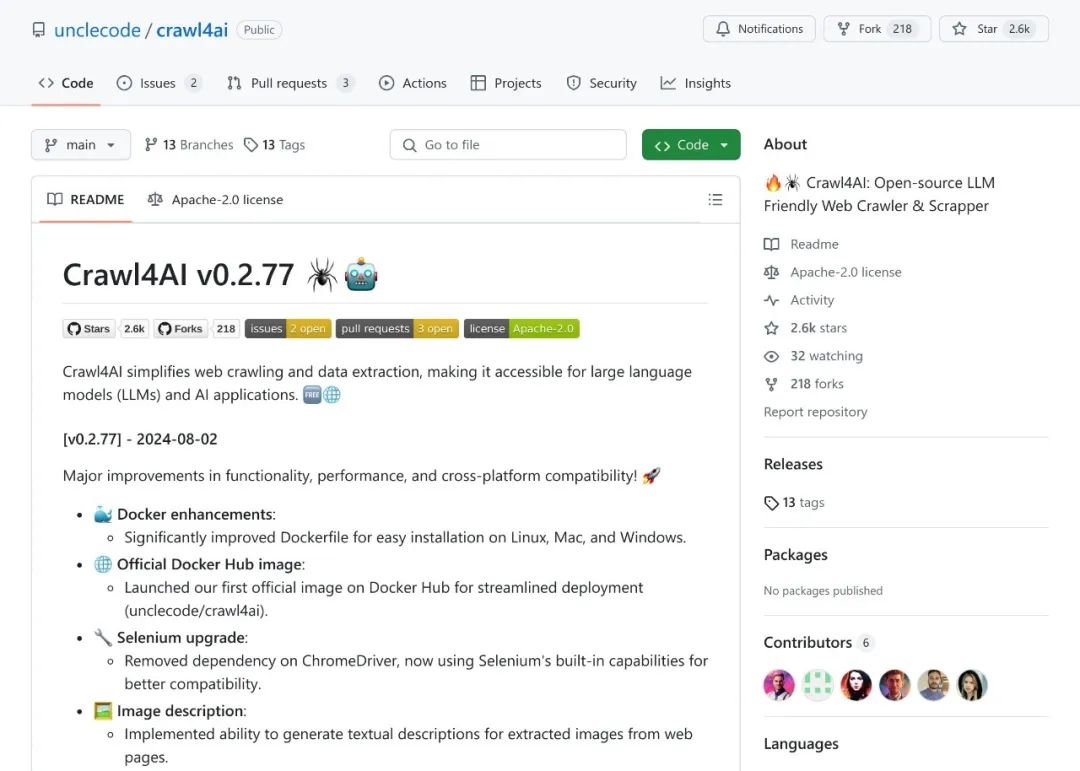Switch to the Pull requests tab
1080x771 pixels.
pyautogui.click(x=290, y=83)
